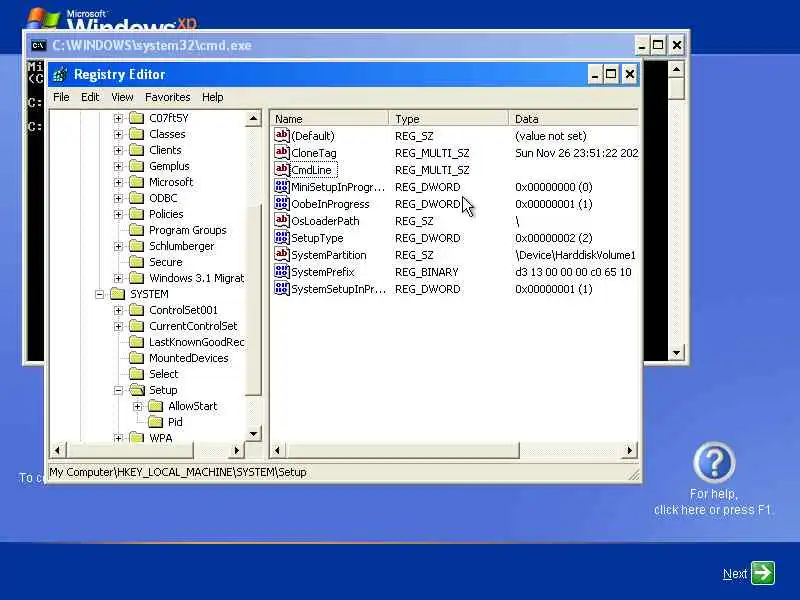800x600 pixels.
Task: Select the Secure folder icon
Action: coord(136,262)
